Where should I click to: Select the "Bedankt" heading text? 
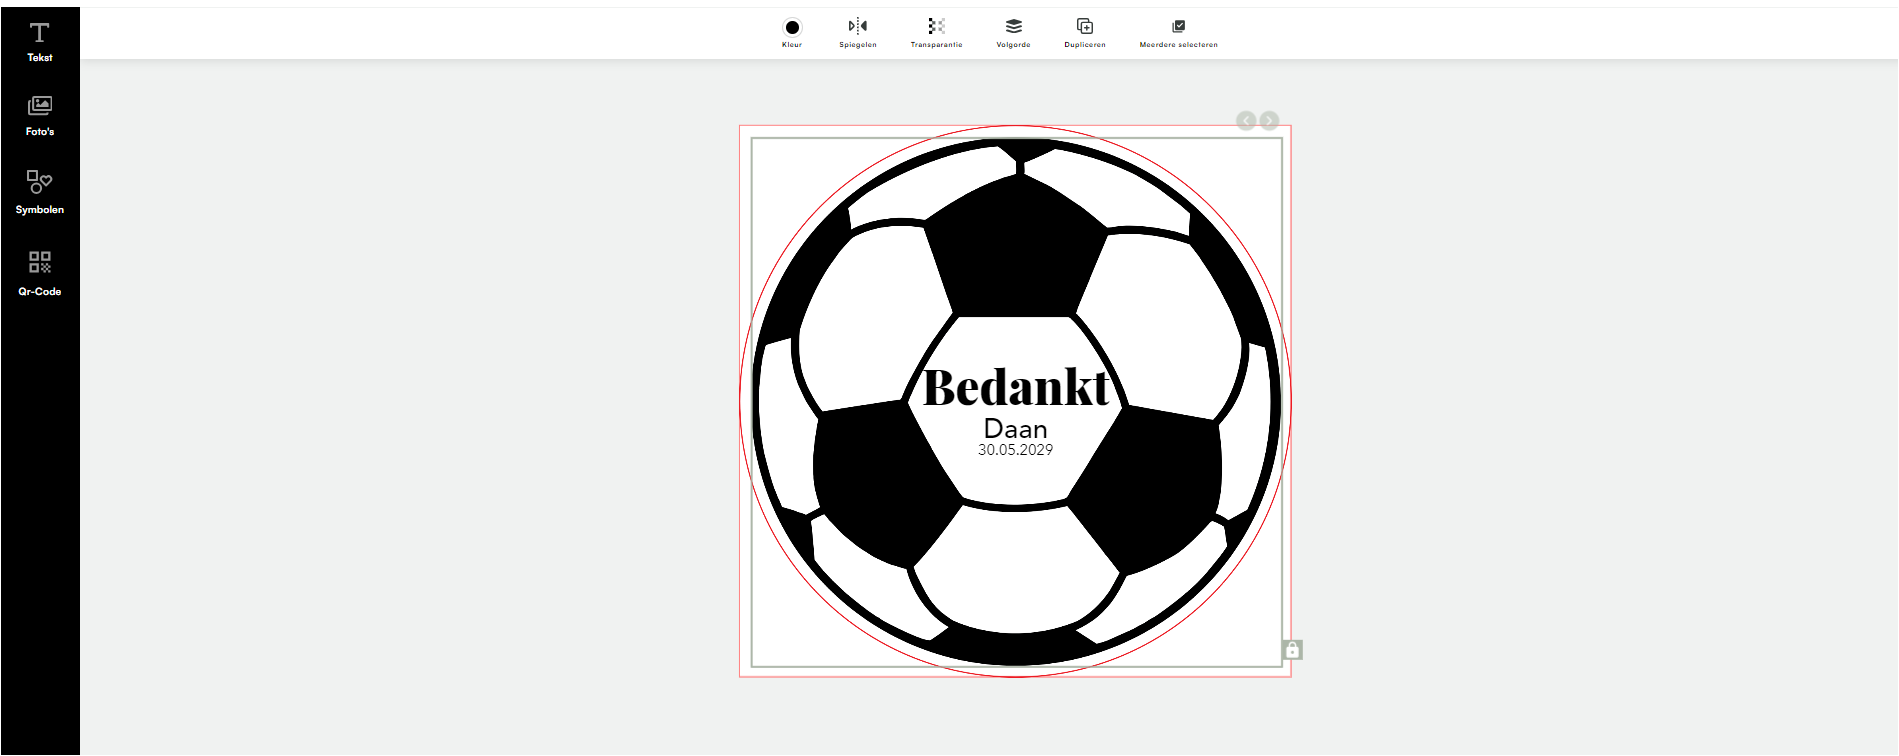pyautogui.click(x=1016, y=388)
